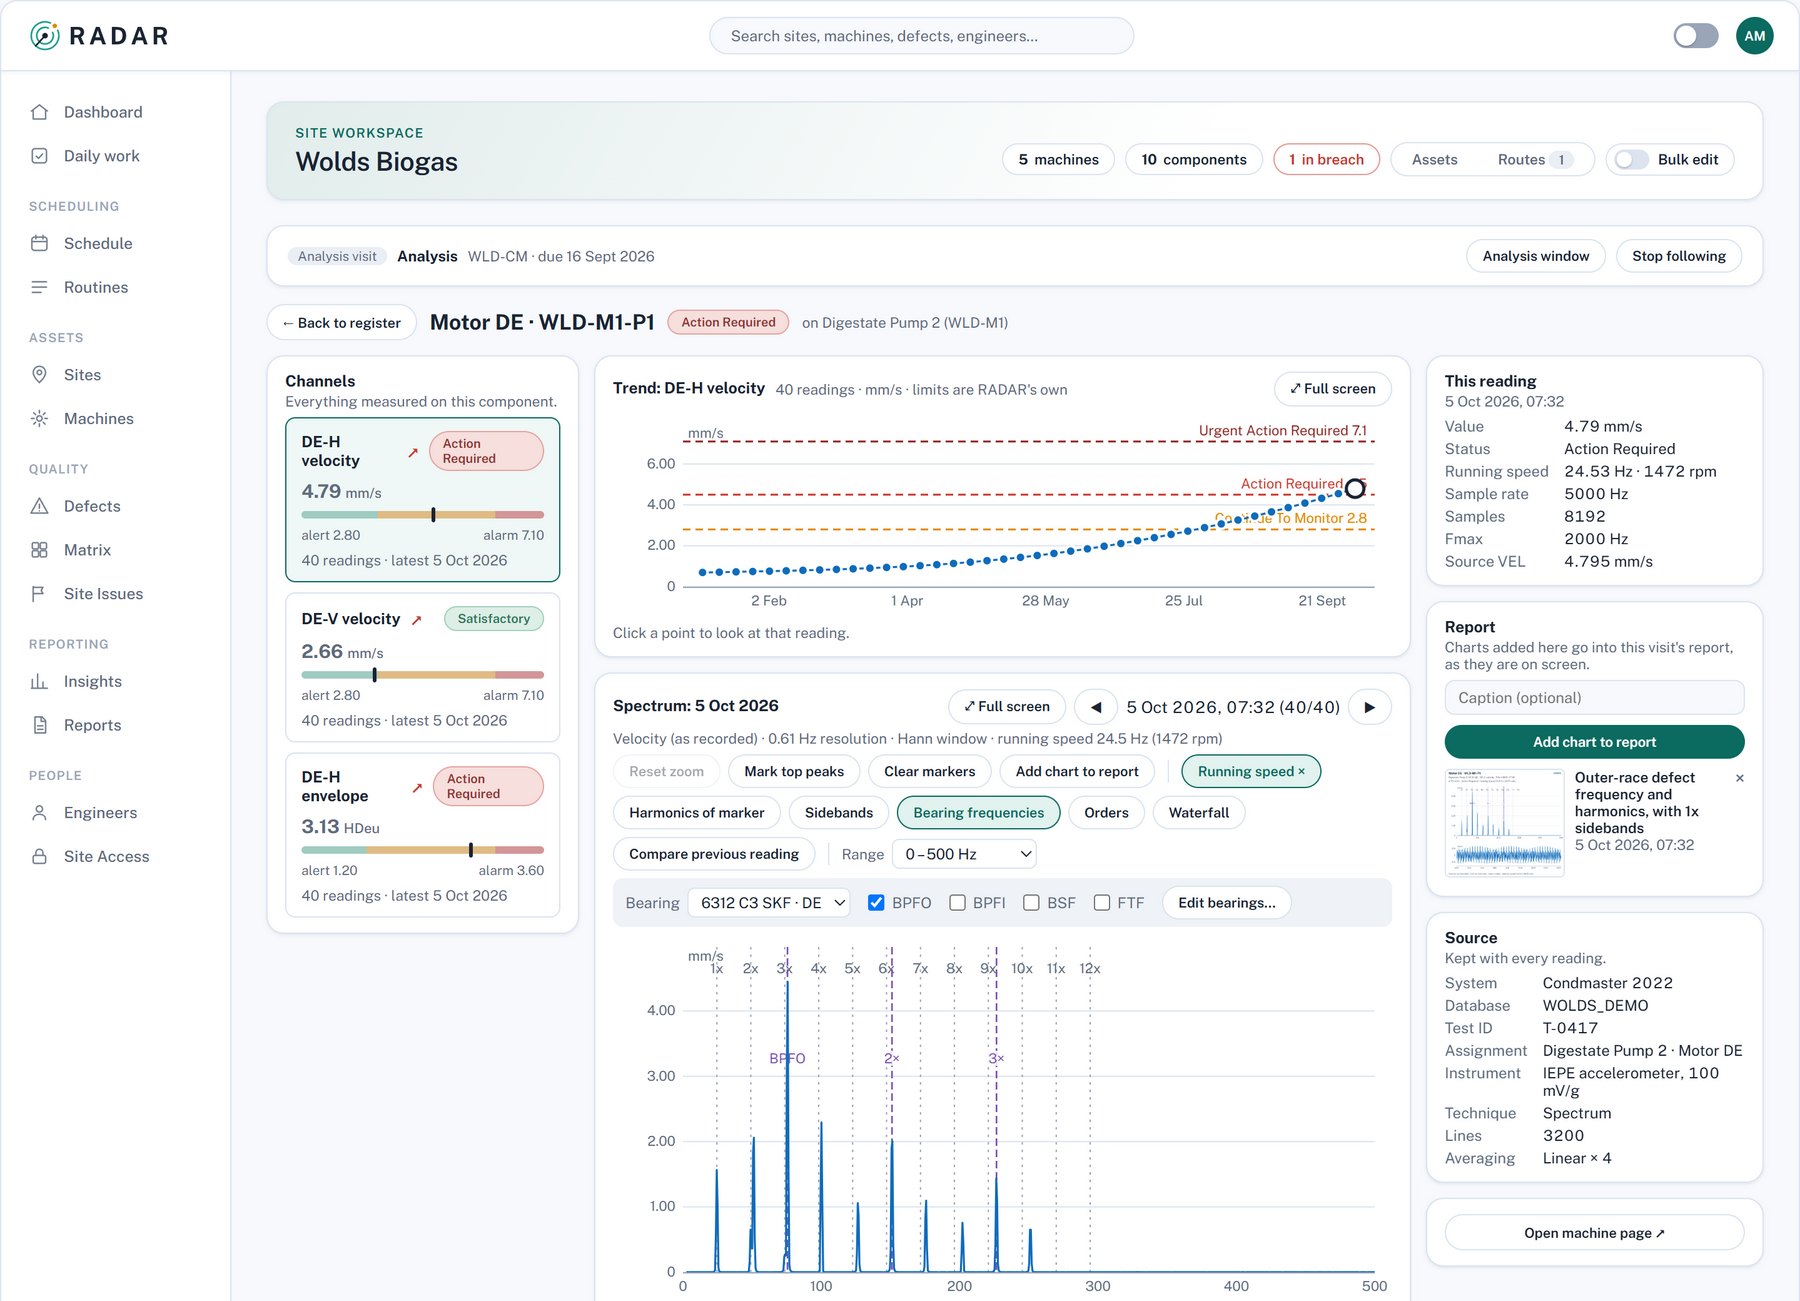Click the Caption optional input field
Image resolution: width=1800 pixels, height=1301 pixels.
pyautogui.click(x=1594, y=698)
